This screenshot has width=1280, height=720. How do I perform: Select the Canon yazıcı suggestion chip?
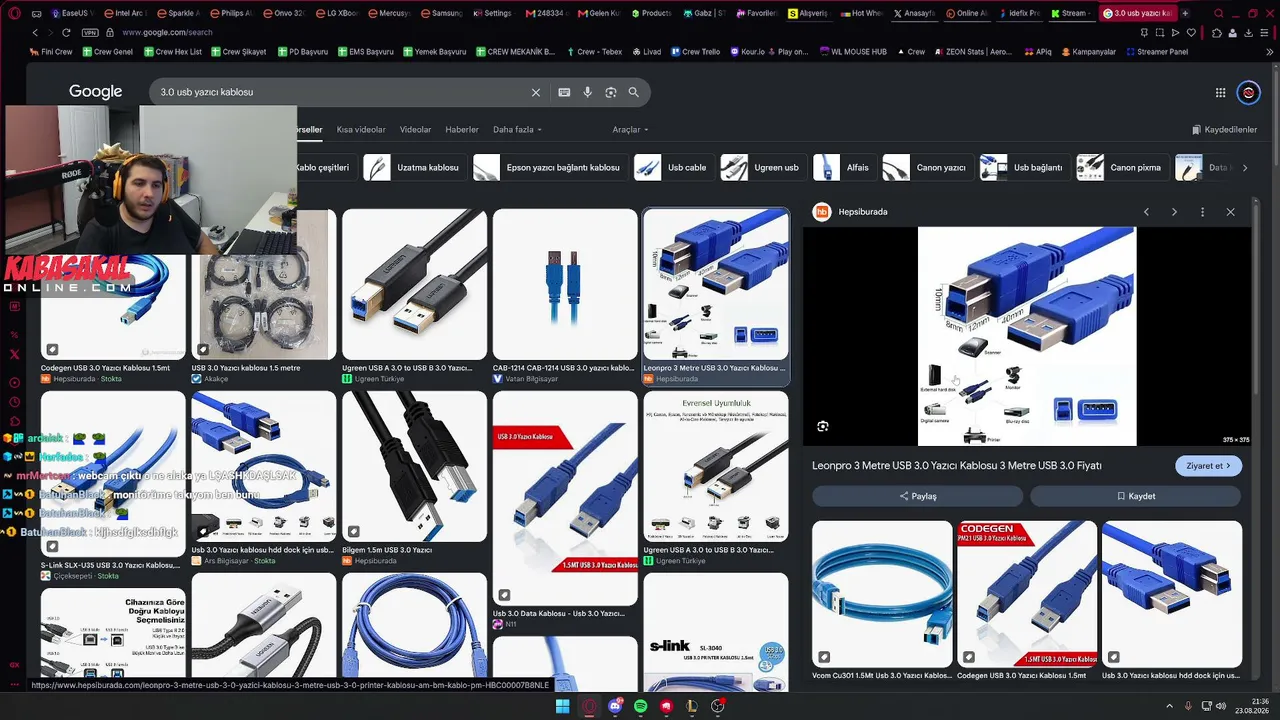926,168
